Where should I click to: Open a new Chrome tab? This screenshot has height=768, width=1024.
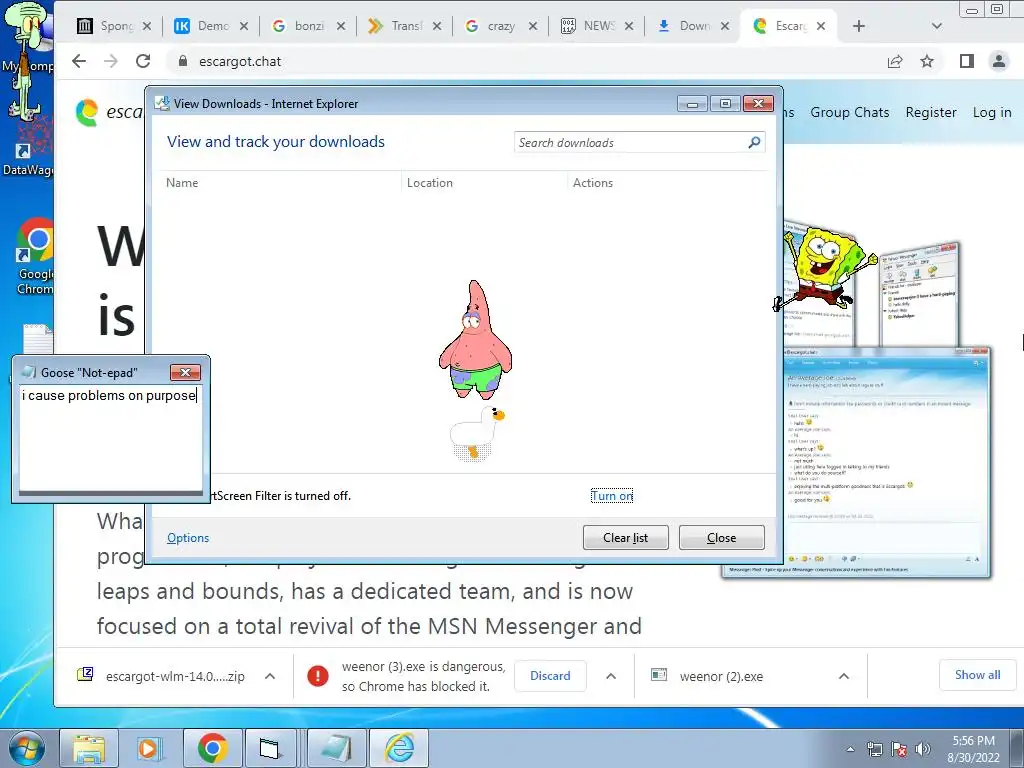(x=859, y=26)
